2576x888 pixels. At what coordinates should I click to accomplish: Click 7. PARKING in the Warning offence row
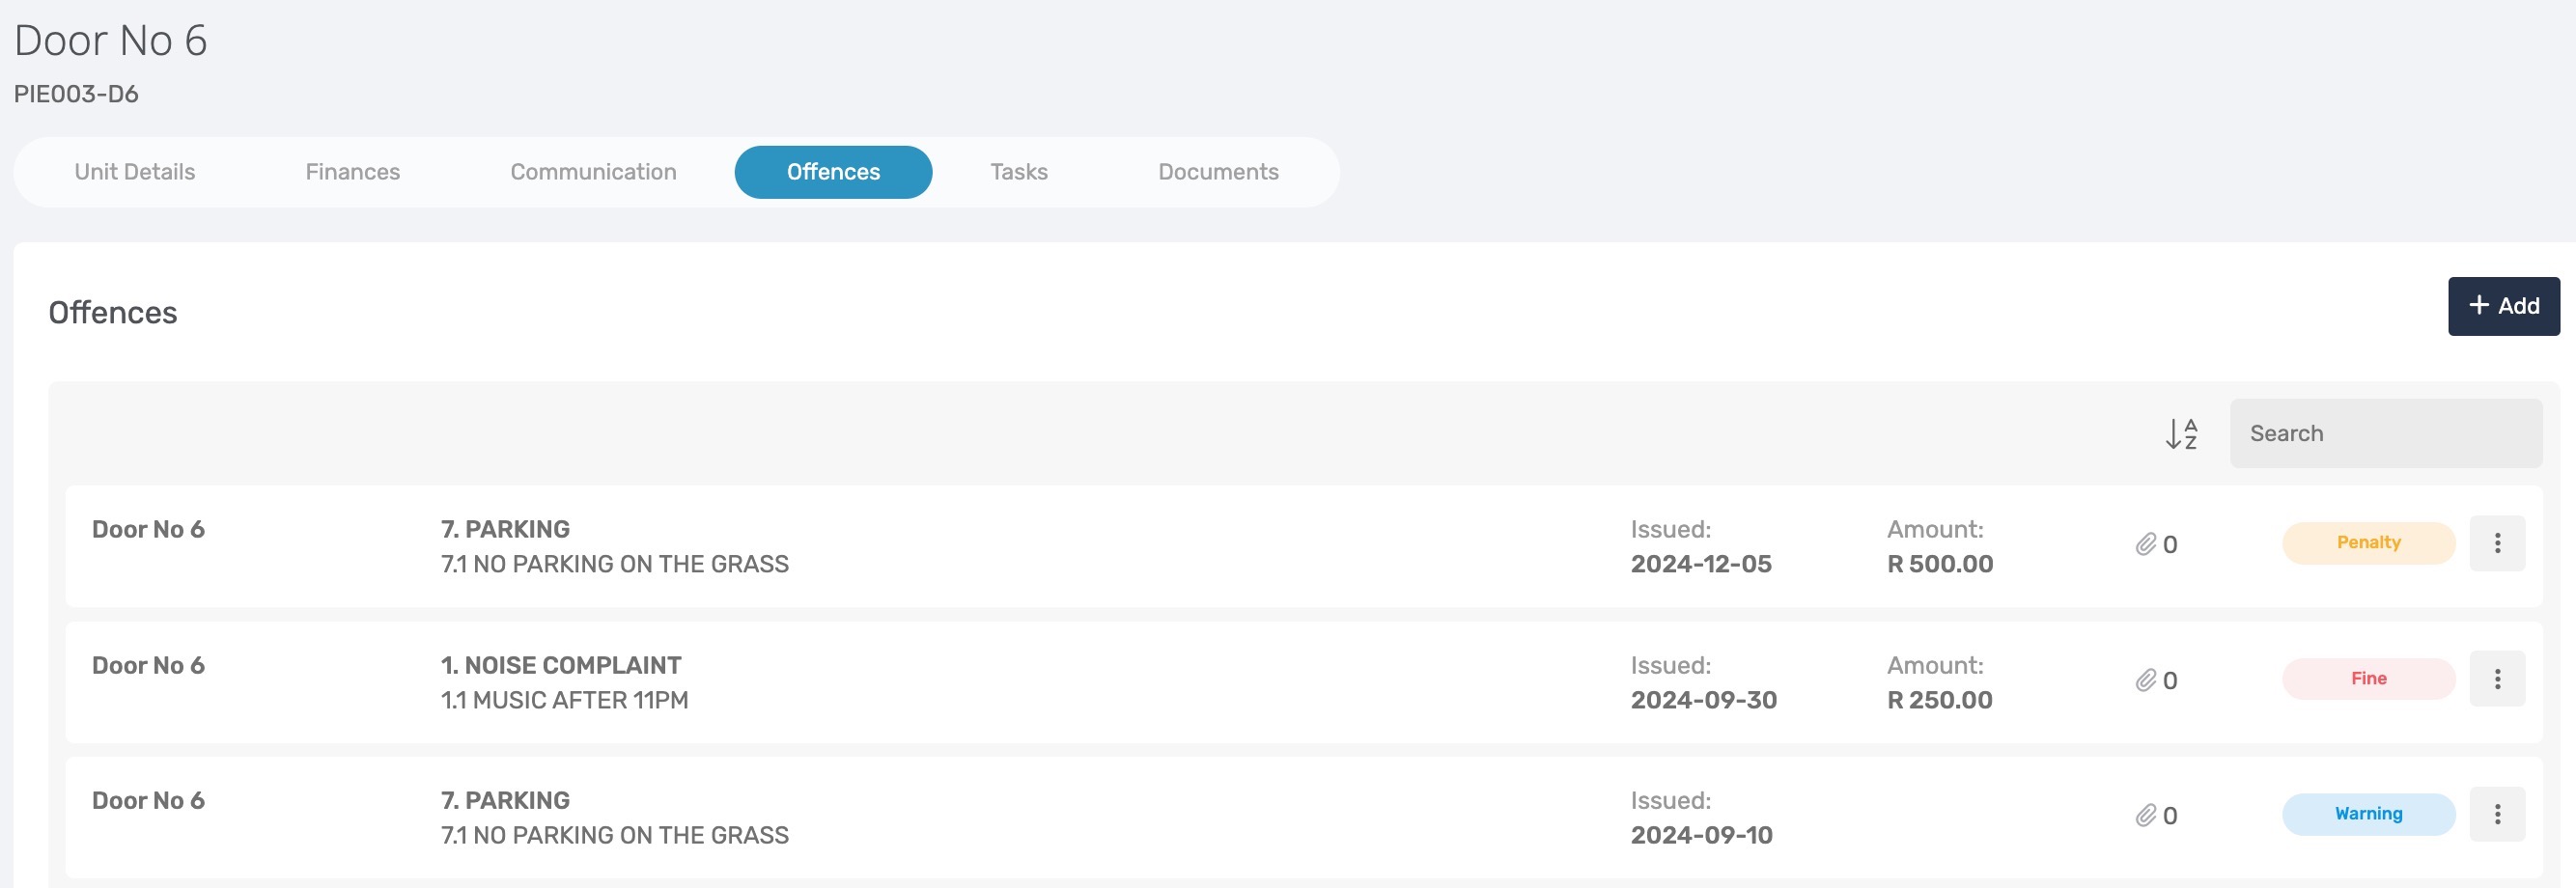tap(505, 800)
